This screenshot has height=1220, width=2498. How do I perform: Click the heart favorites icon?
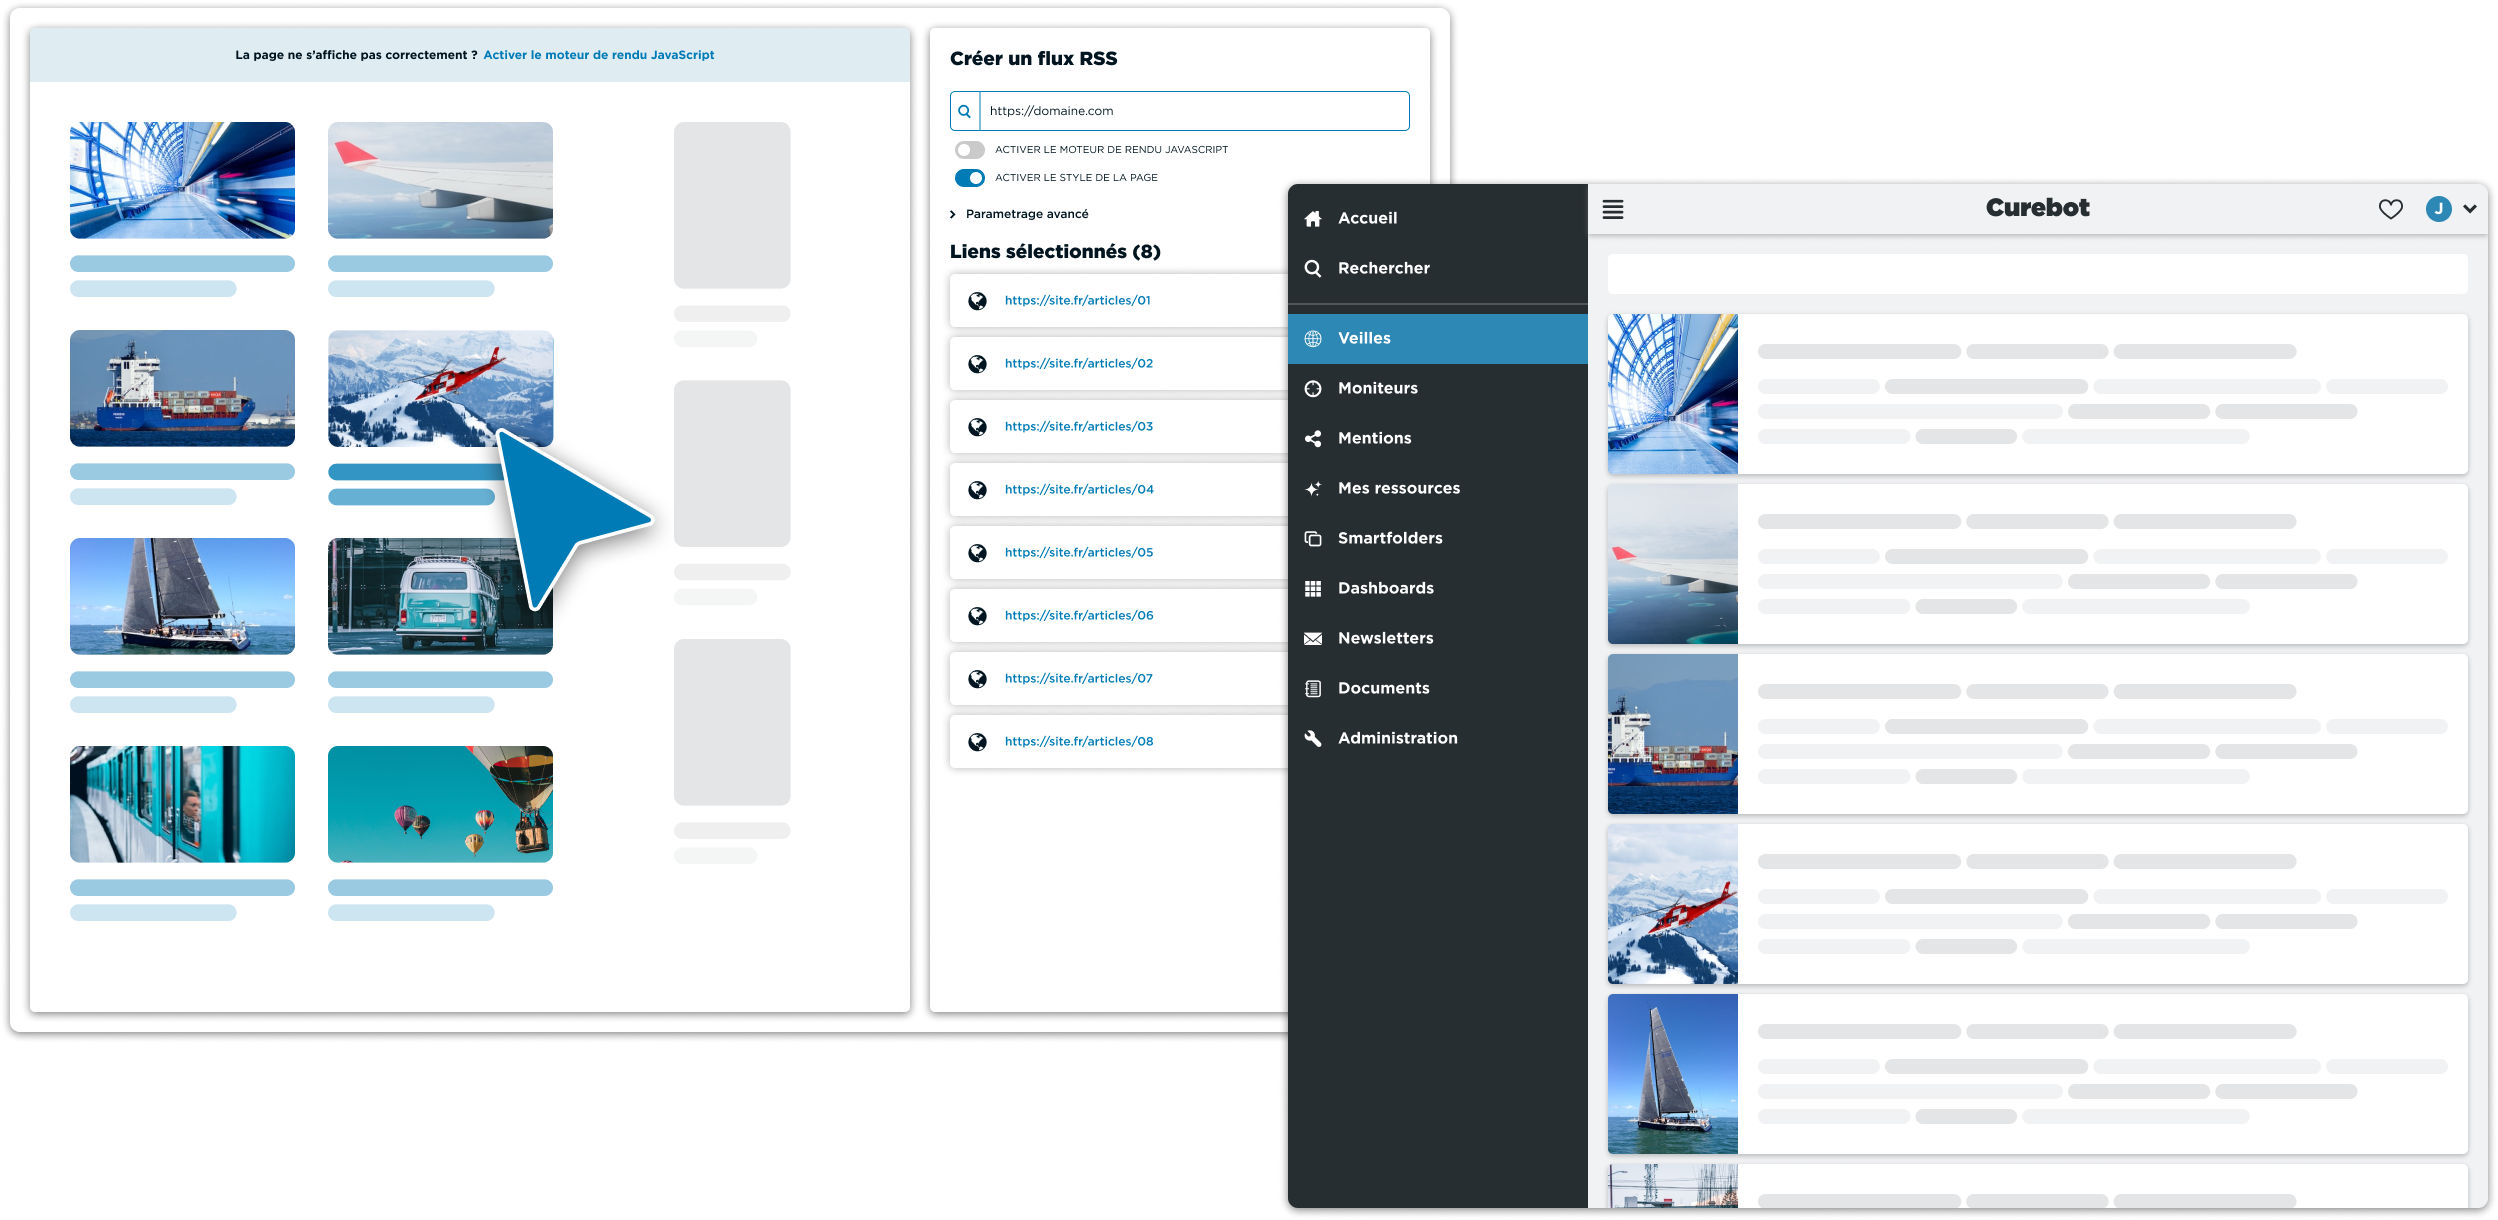(2390, 209)
